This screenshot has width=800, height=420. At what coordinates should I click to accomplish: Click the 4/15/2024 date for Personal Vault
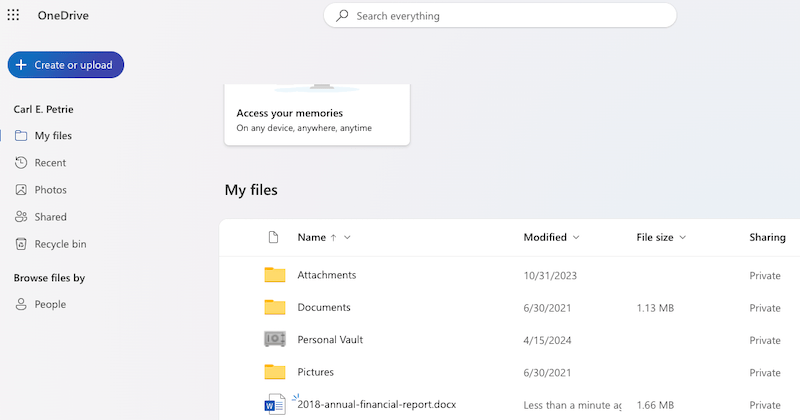547,340
